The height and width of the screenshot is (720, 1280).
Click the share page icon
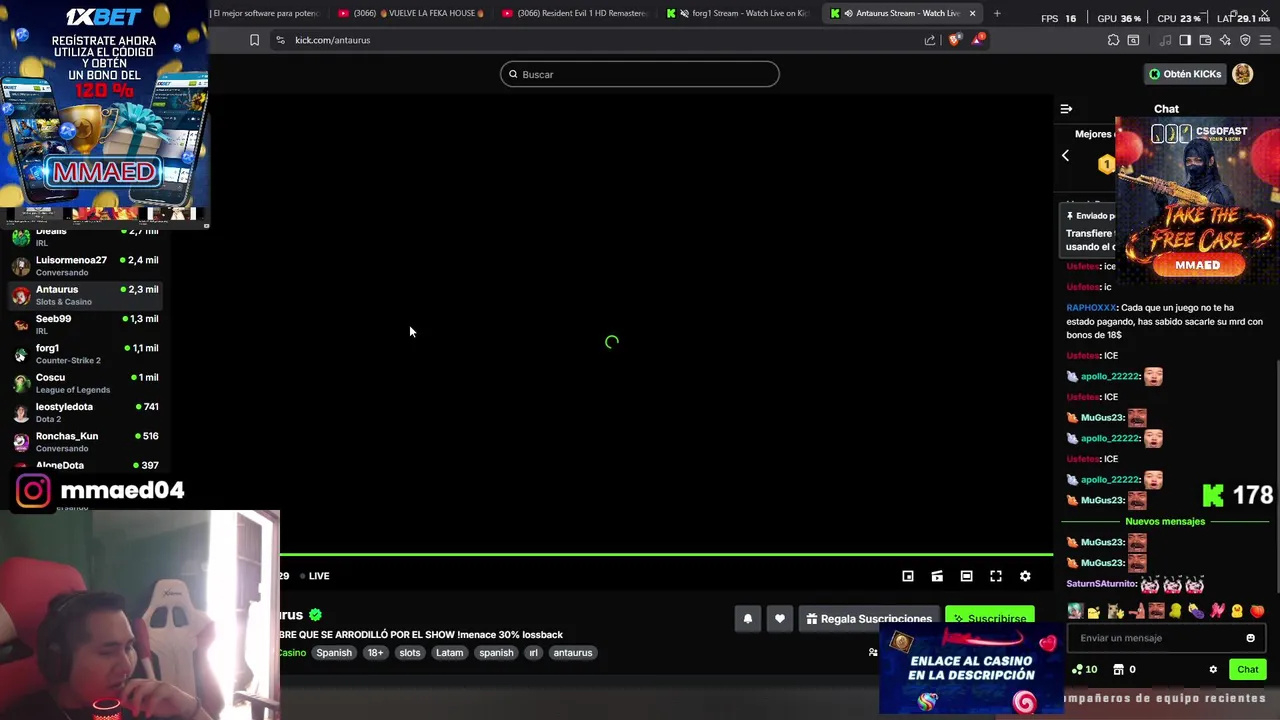930,40
